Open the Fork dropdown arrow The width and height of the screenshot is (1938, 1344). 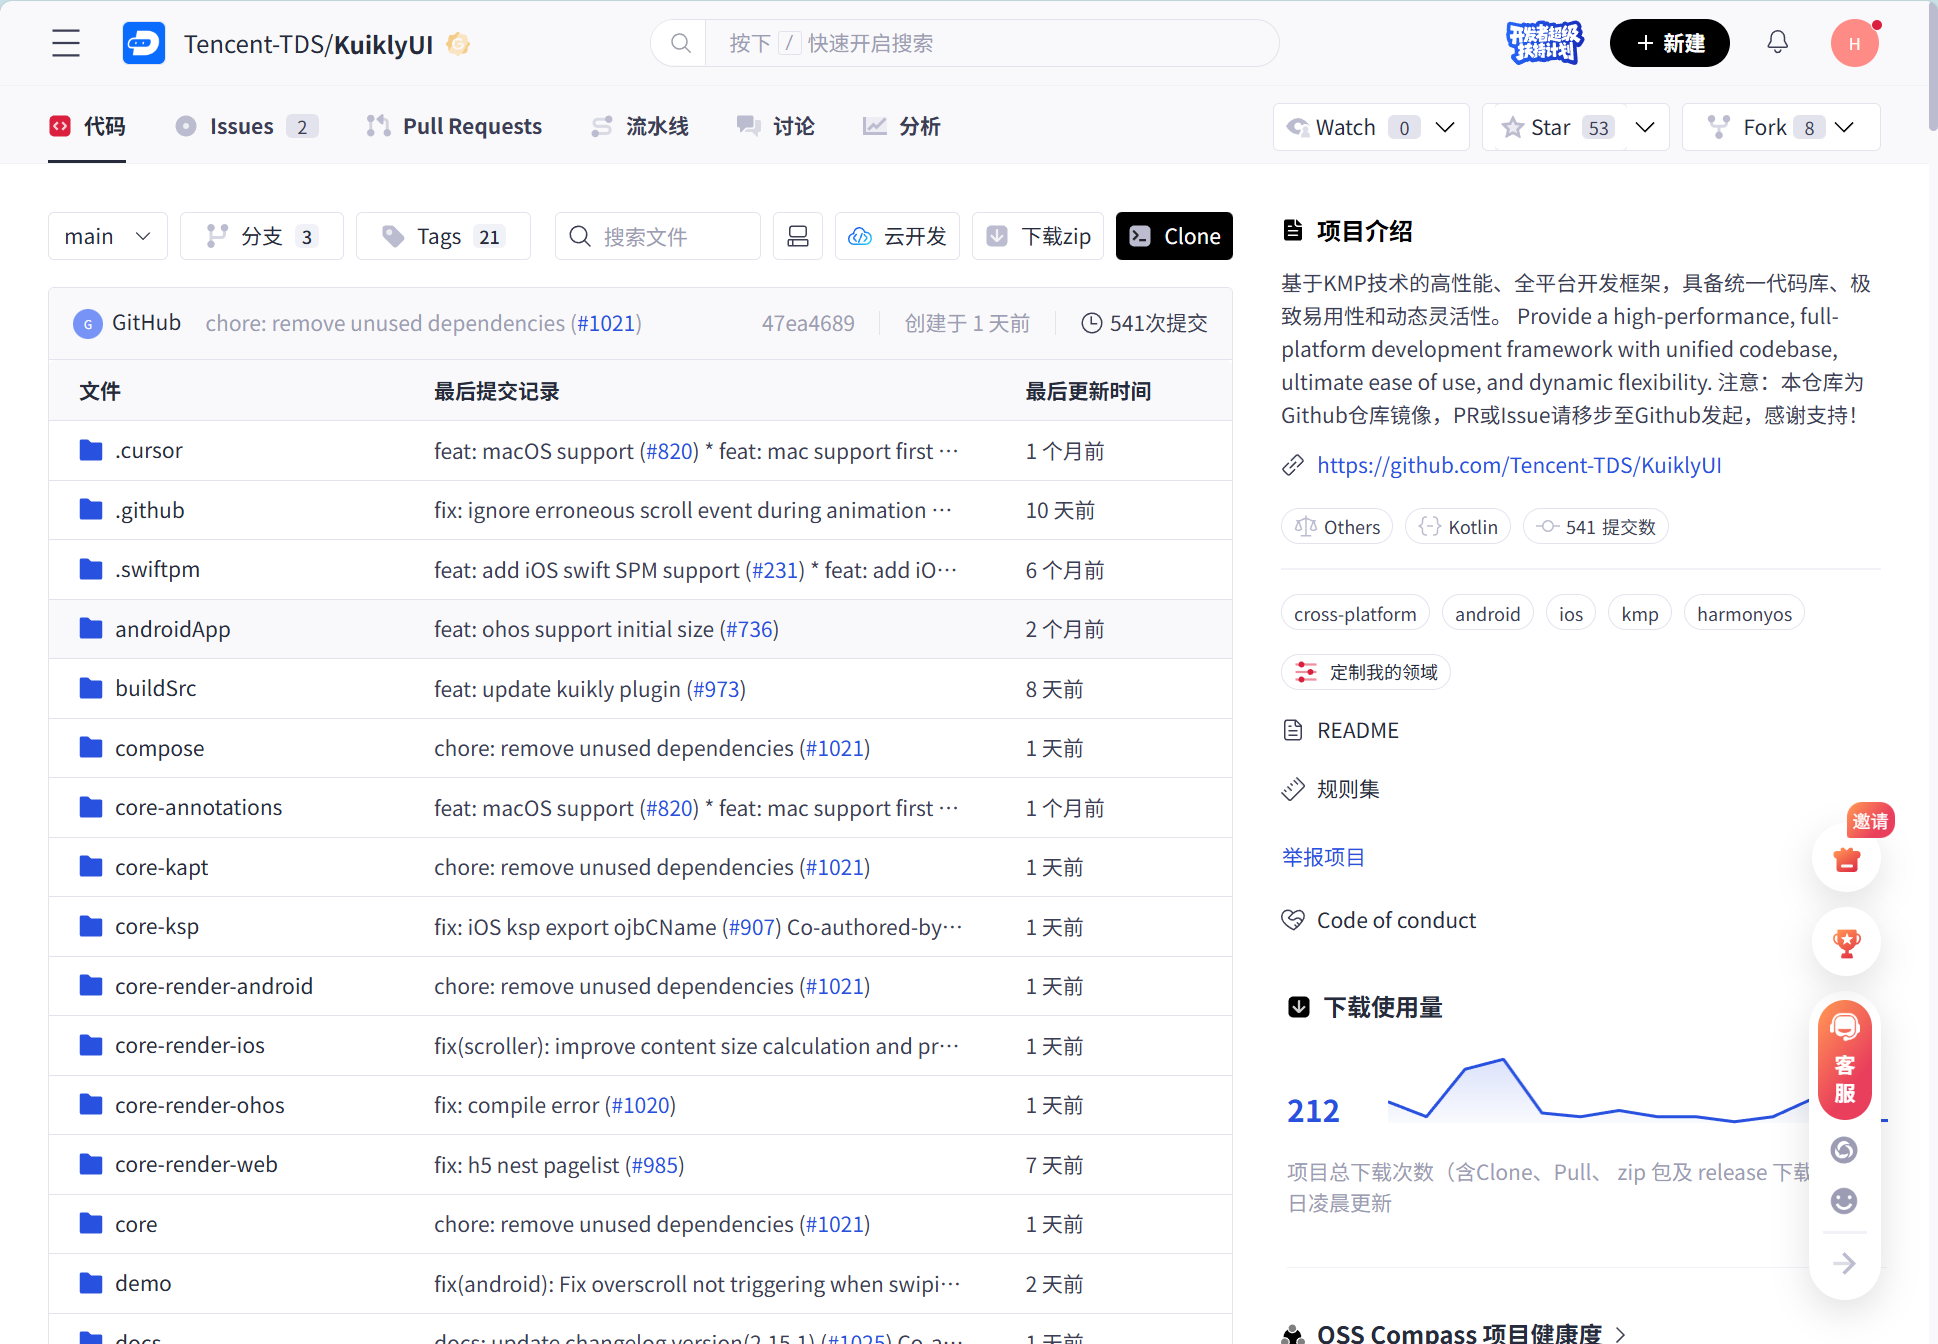click(x=1845, y=127)
